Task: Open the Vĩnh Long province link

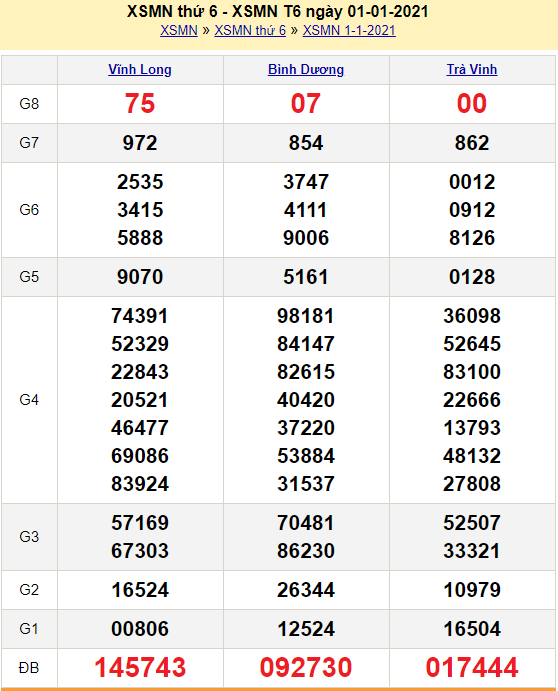Action: point(140,70)
